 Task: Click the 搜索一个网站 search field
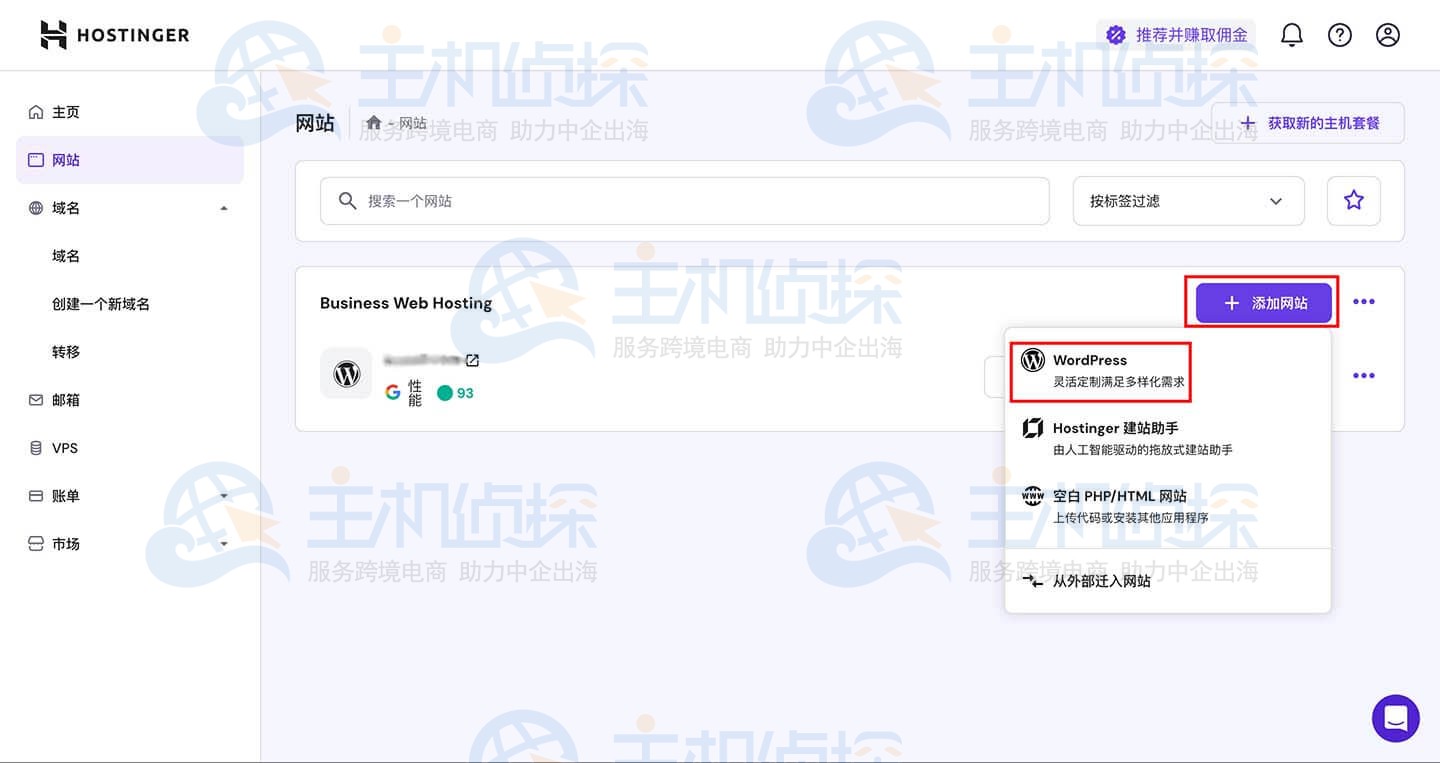pos(685,201)
